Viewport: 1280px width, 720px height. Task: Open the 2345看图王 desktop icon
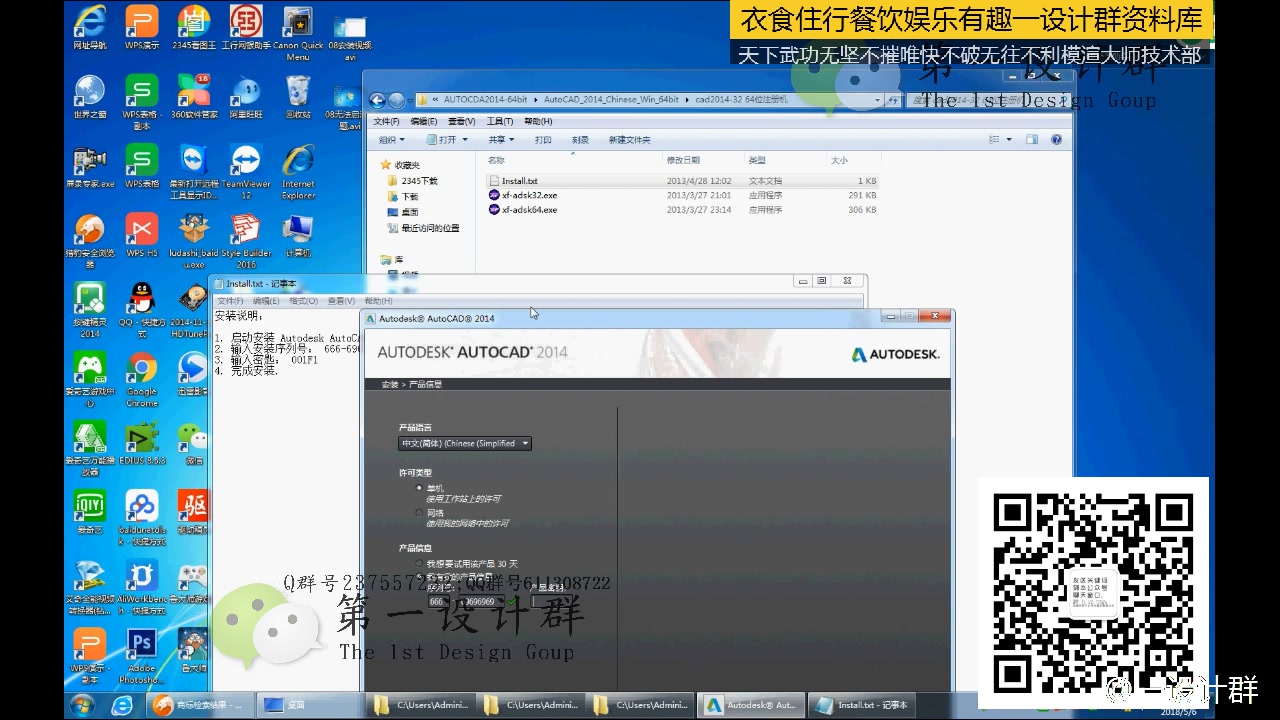(x=194, y=27)
